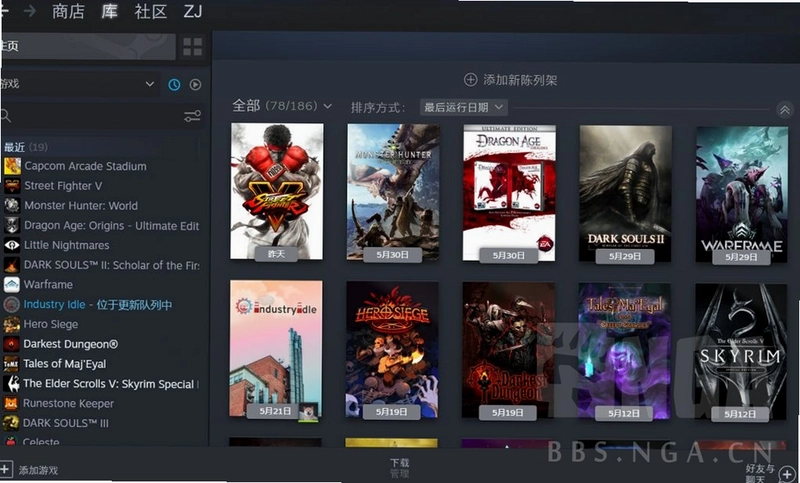The width and height of the screenshot is (800, 483).
Task: Open Street Fighter V cover thumbnail
Action: click(x=277, y=191)
